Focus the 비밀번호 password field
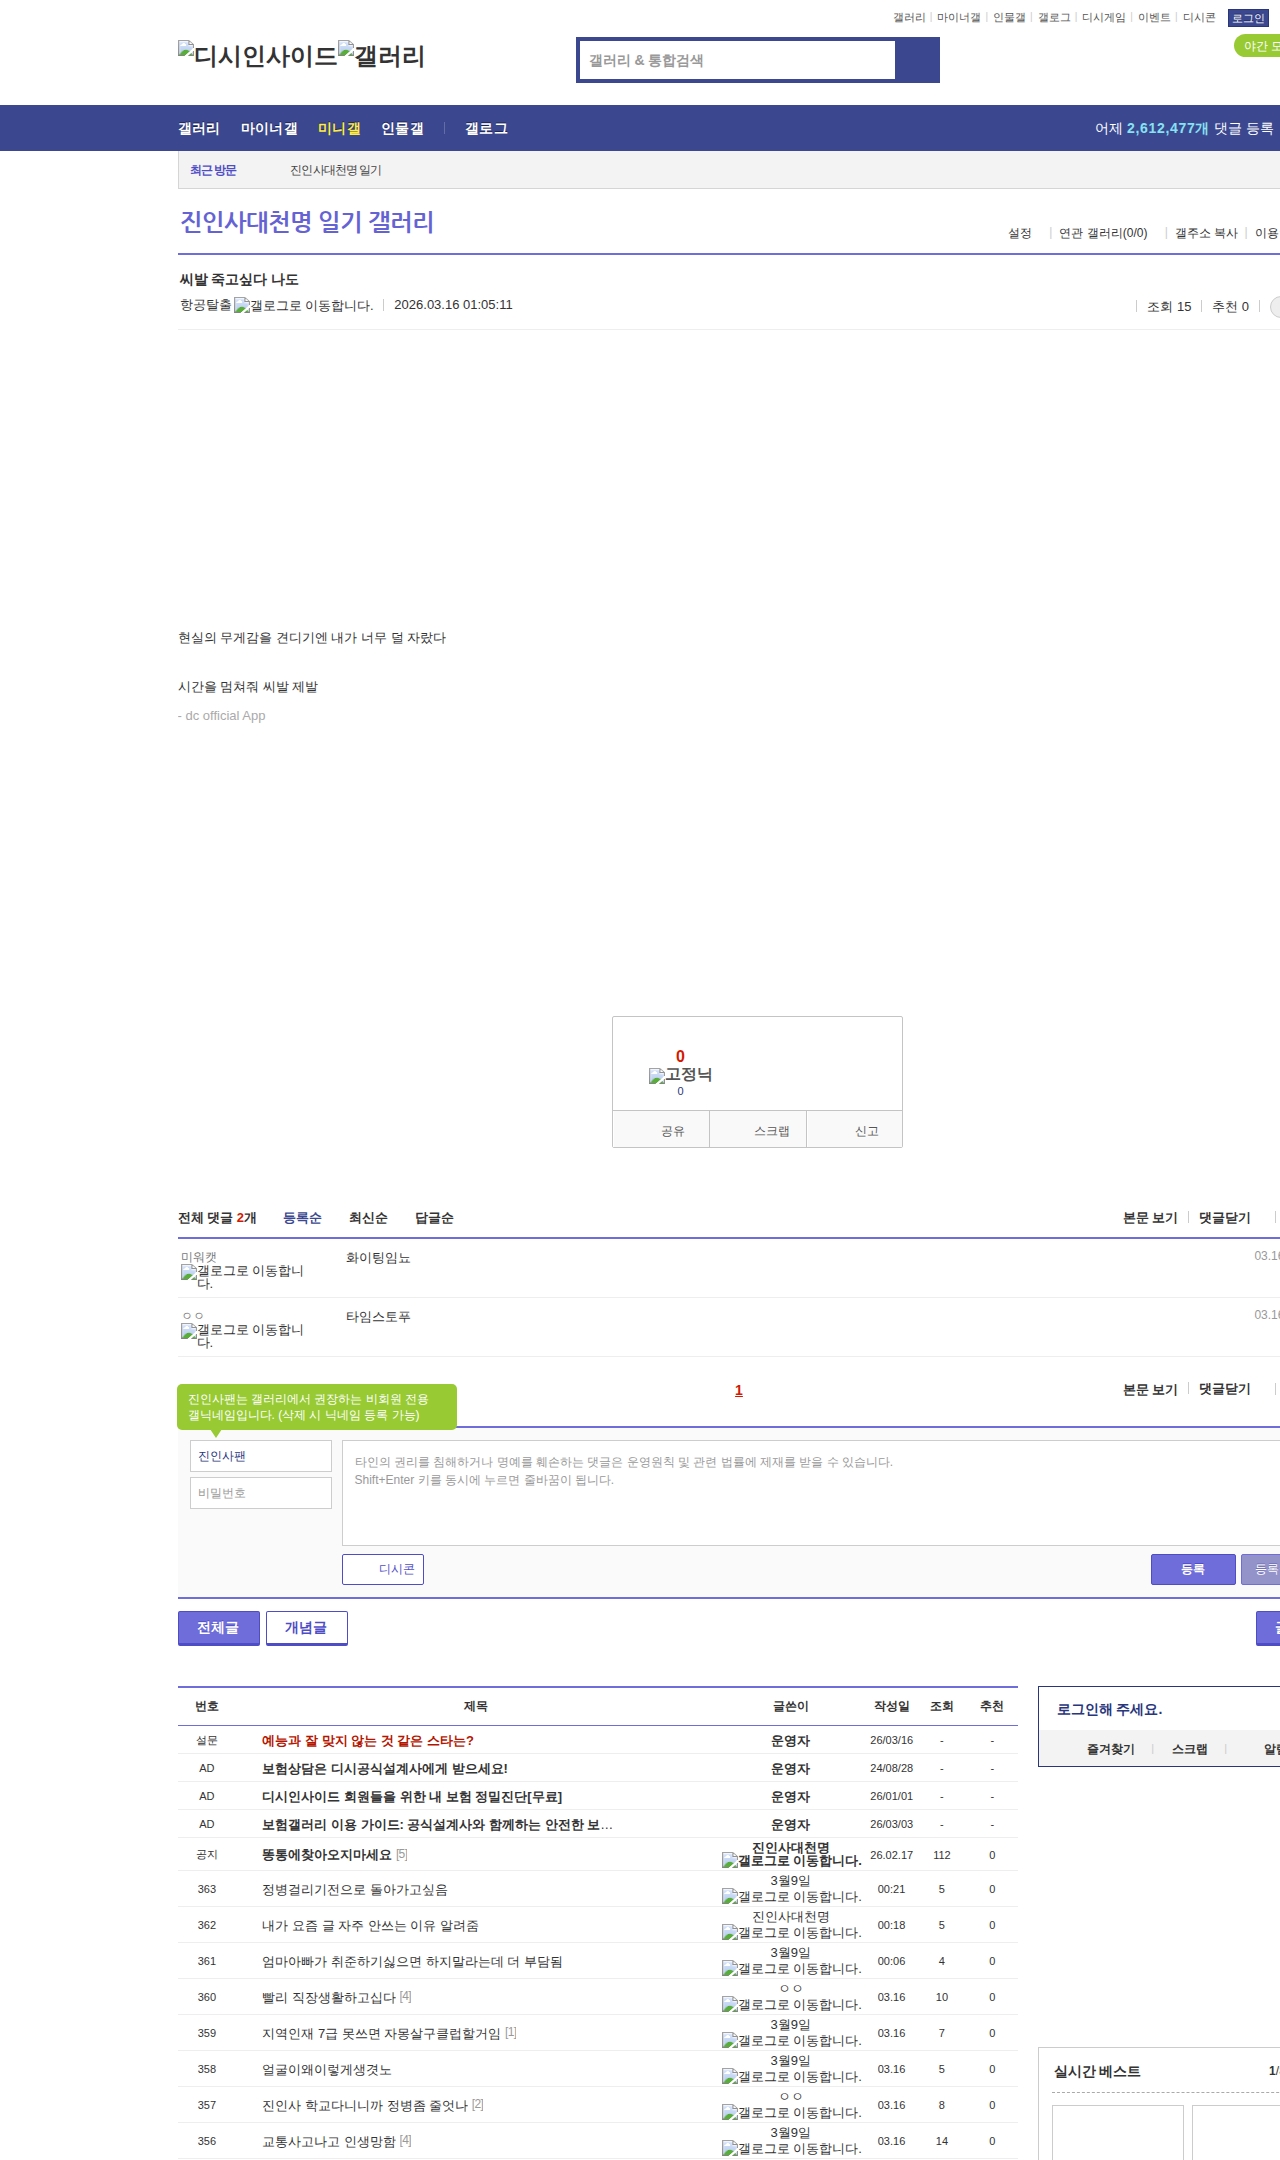 [260, 1493]
